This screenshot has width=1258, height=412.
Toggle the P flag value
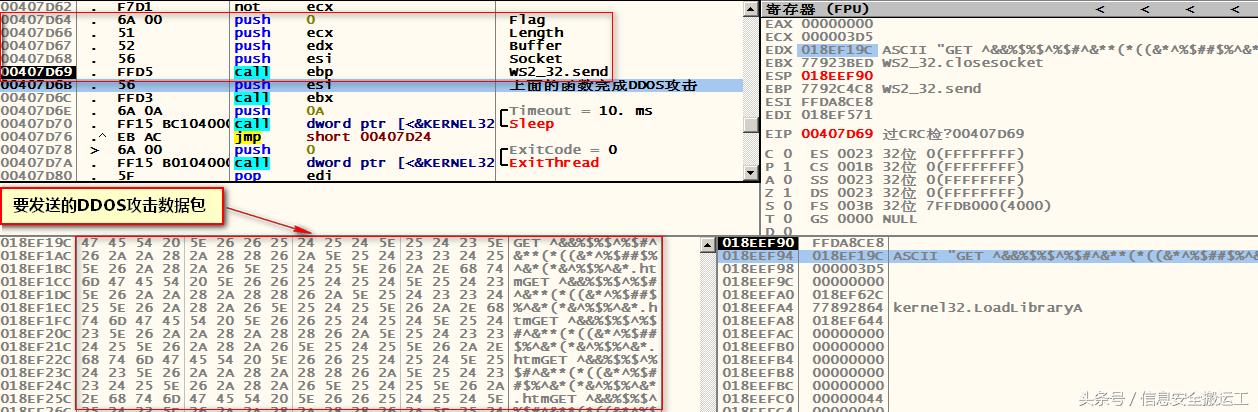point(785,166)
